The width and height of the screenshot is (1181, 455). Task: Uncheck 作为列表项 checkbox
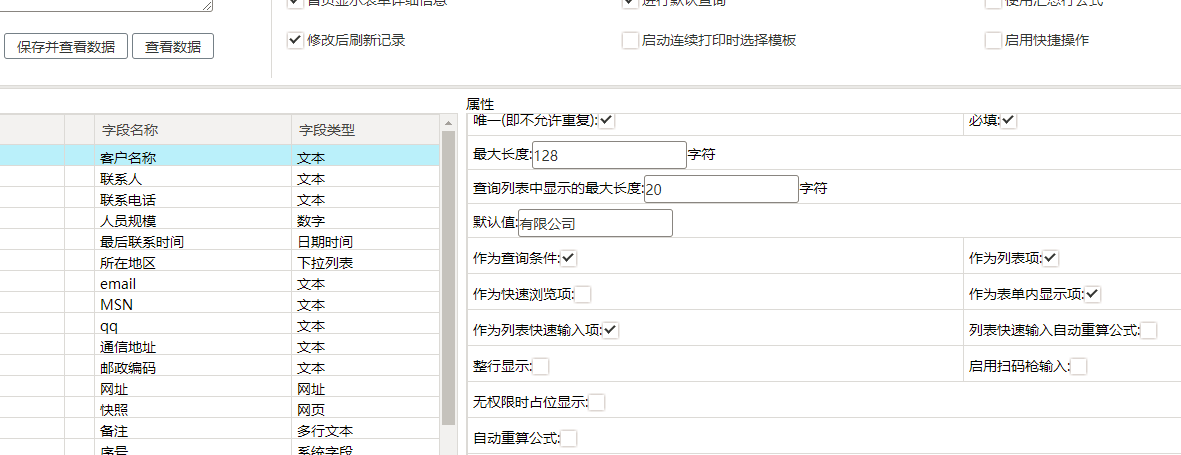click(x=1051, y=258)
